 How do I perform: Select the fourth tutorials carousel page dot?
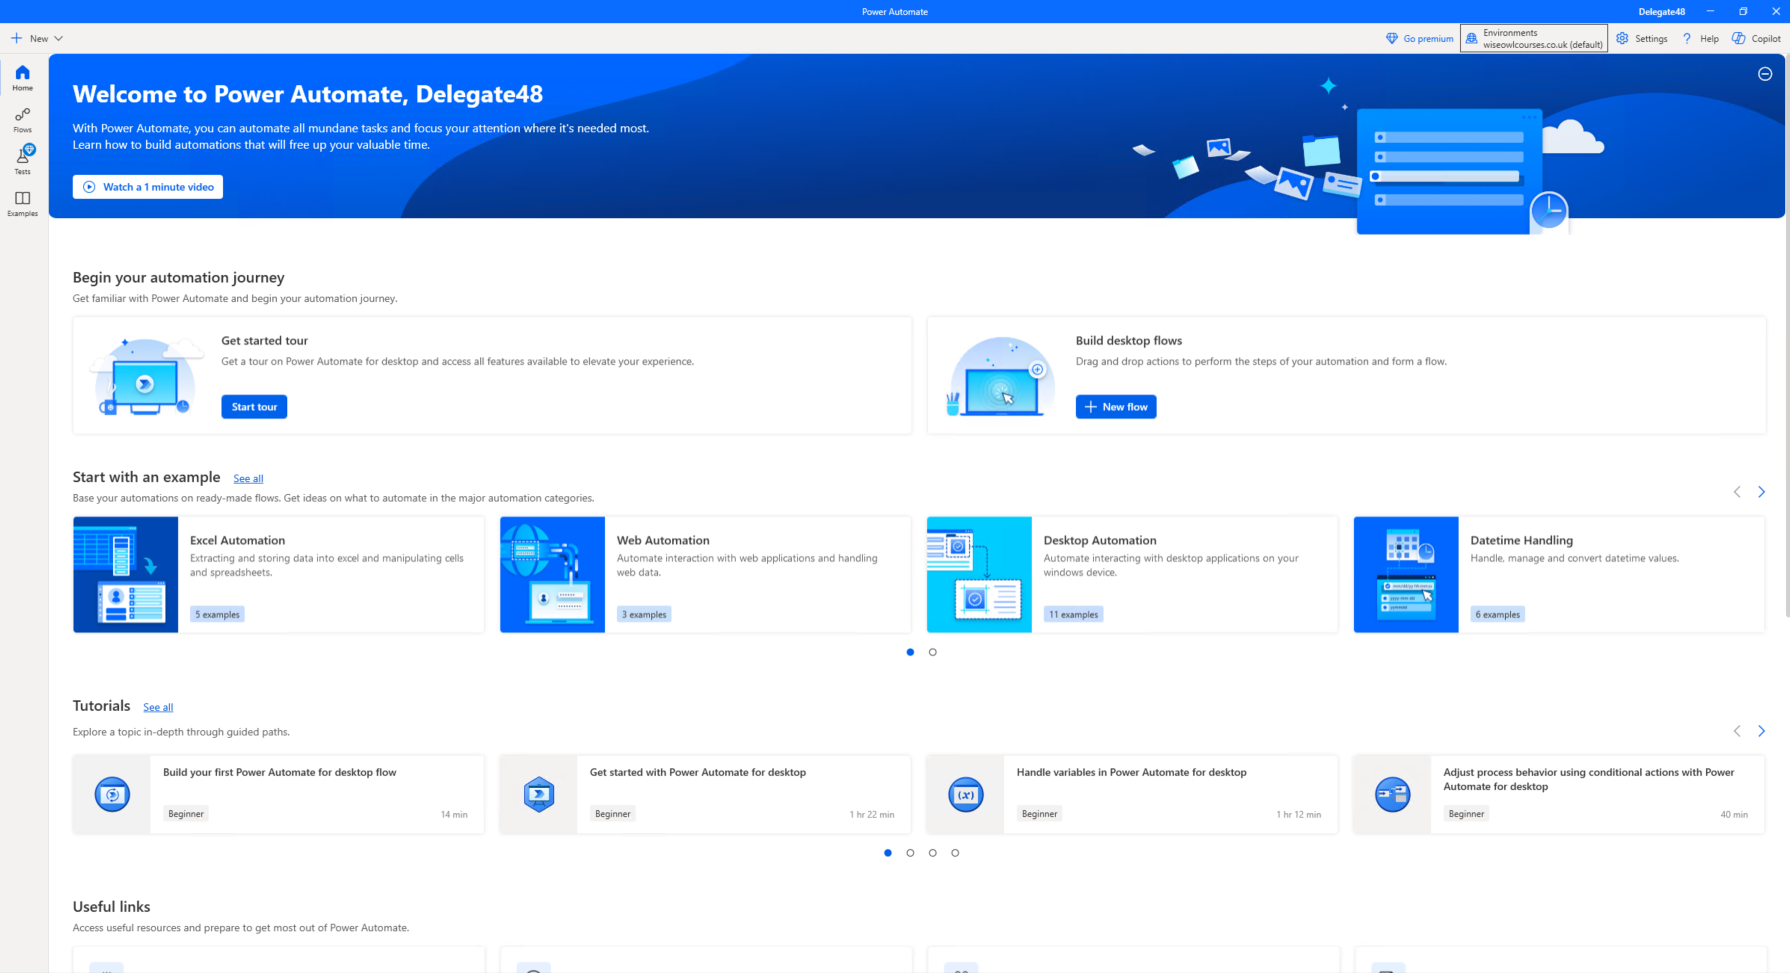(955, 853)
